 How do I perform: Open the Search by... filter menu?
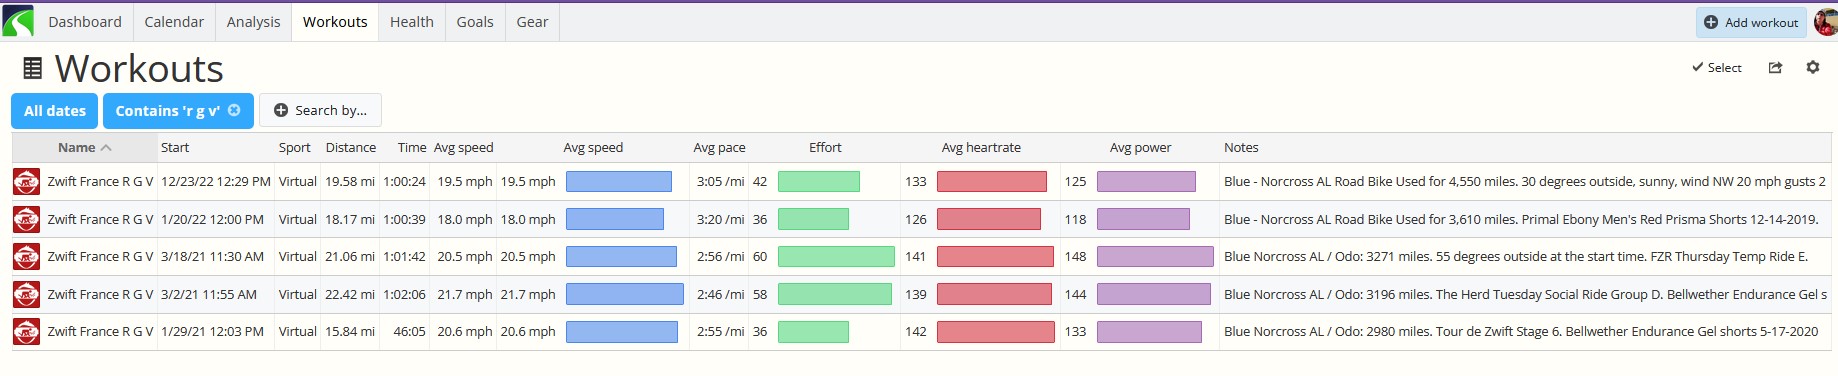[320, 110]
